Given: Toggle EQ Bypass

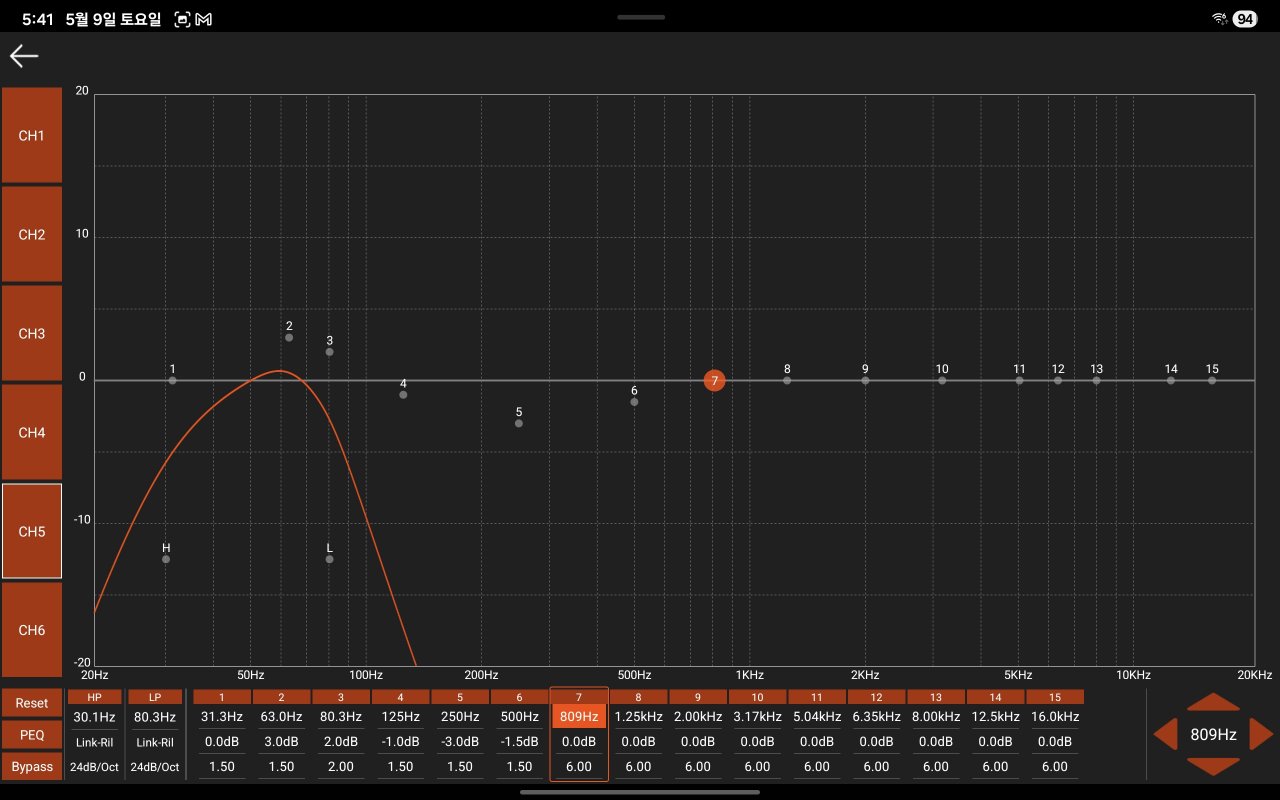Looking at the screenshot, I should click(32, 766).
